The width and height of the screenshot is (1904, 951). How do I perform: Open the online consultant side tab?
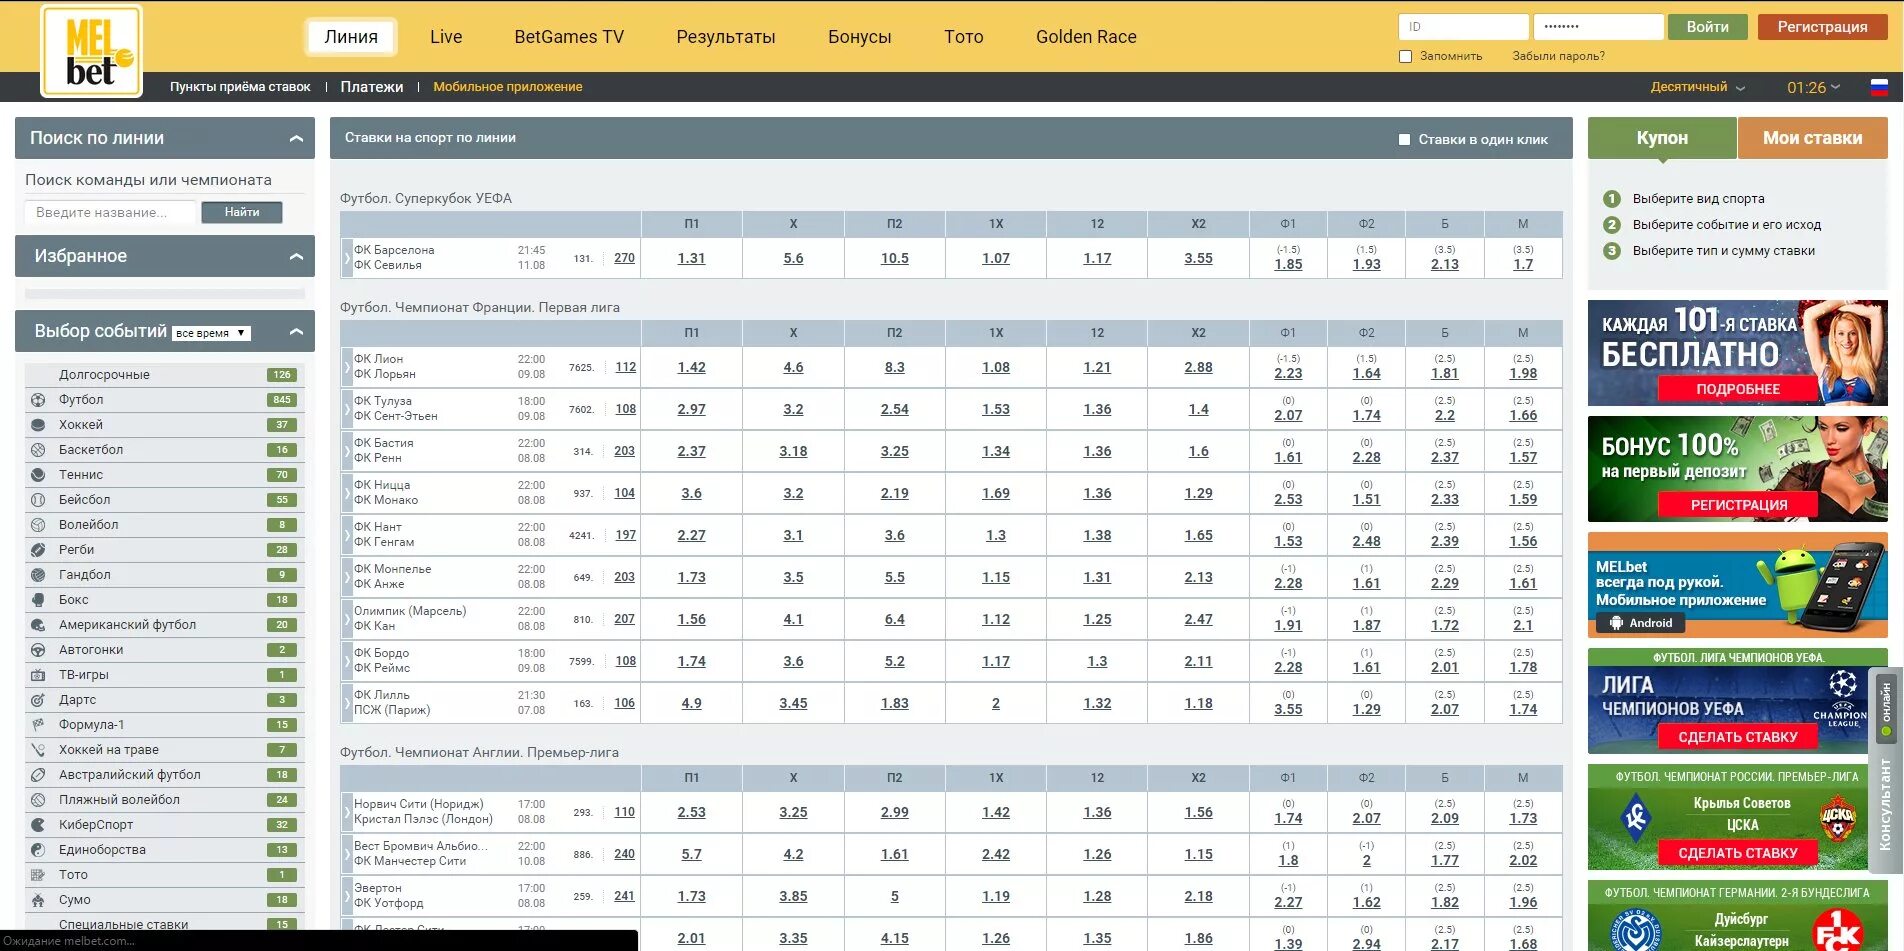pyautogui.click(x=1885, y=770)
